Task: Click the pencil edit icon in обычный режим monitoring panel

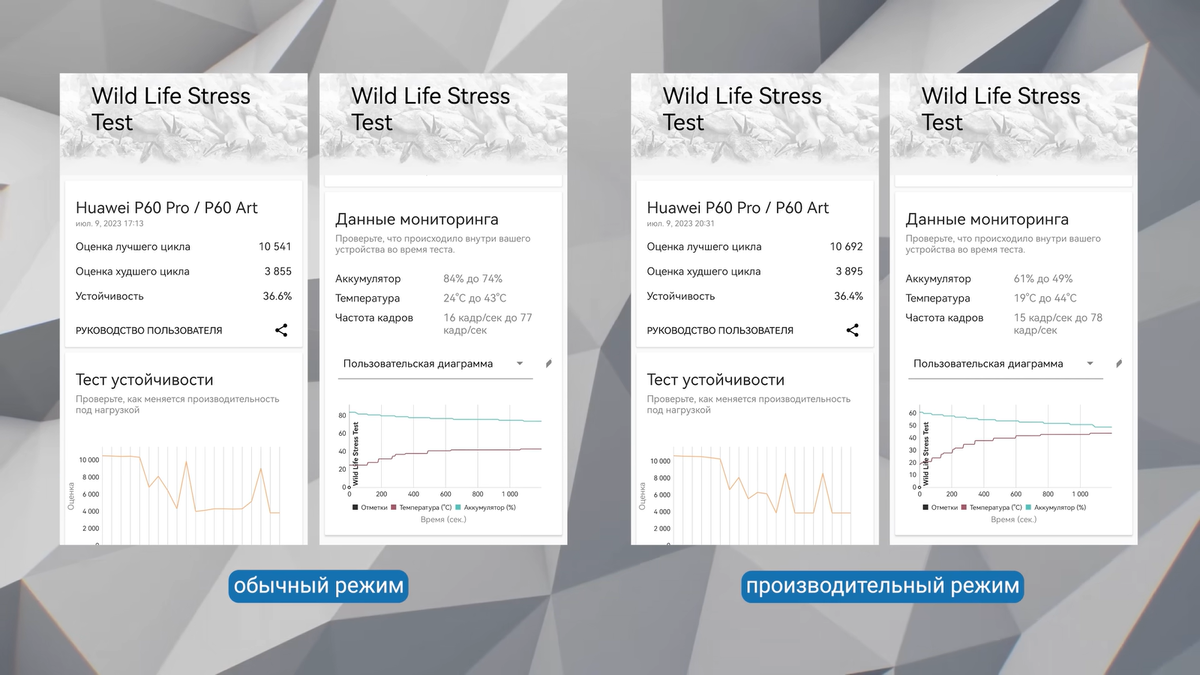Action: click(549, 364)
